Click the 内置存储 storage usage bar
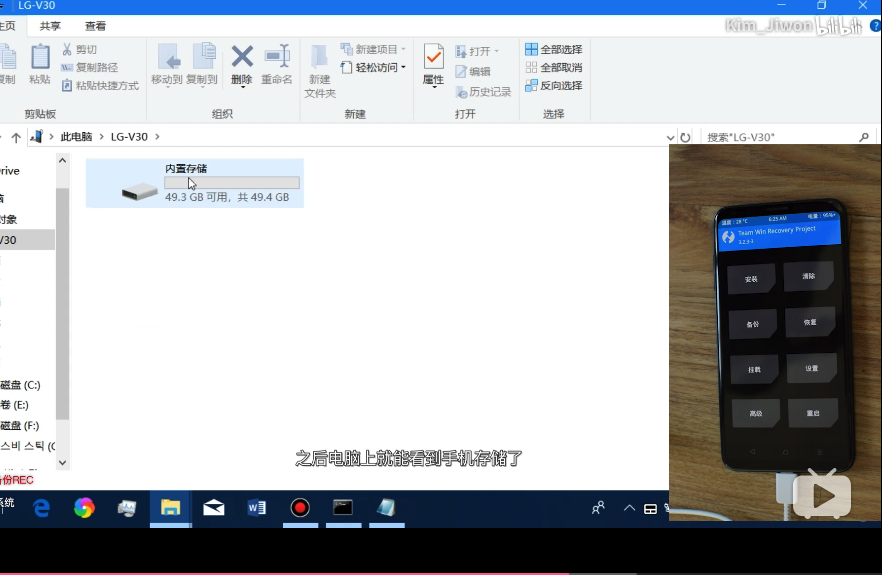 (232, 183)
